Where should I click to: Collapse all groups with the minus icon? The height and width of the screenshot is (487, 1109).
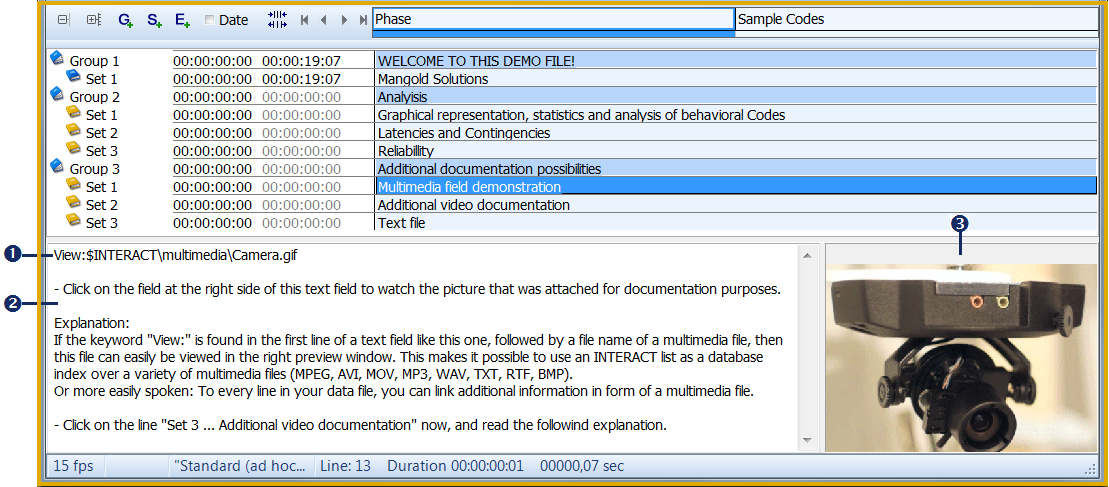click(64, 20)
